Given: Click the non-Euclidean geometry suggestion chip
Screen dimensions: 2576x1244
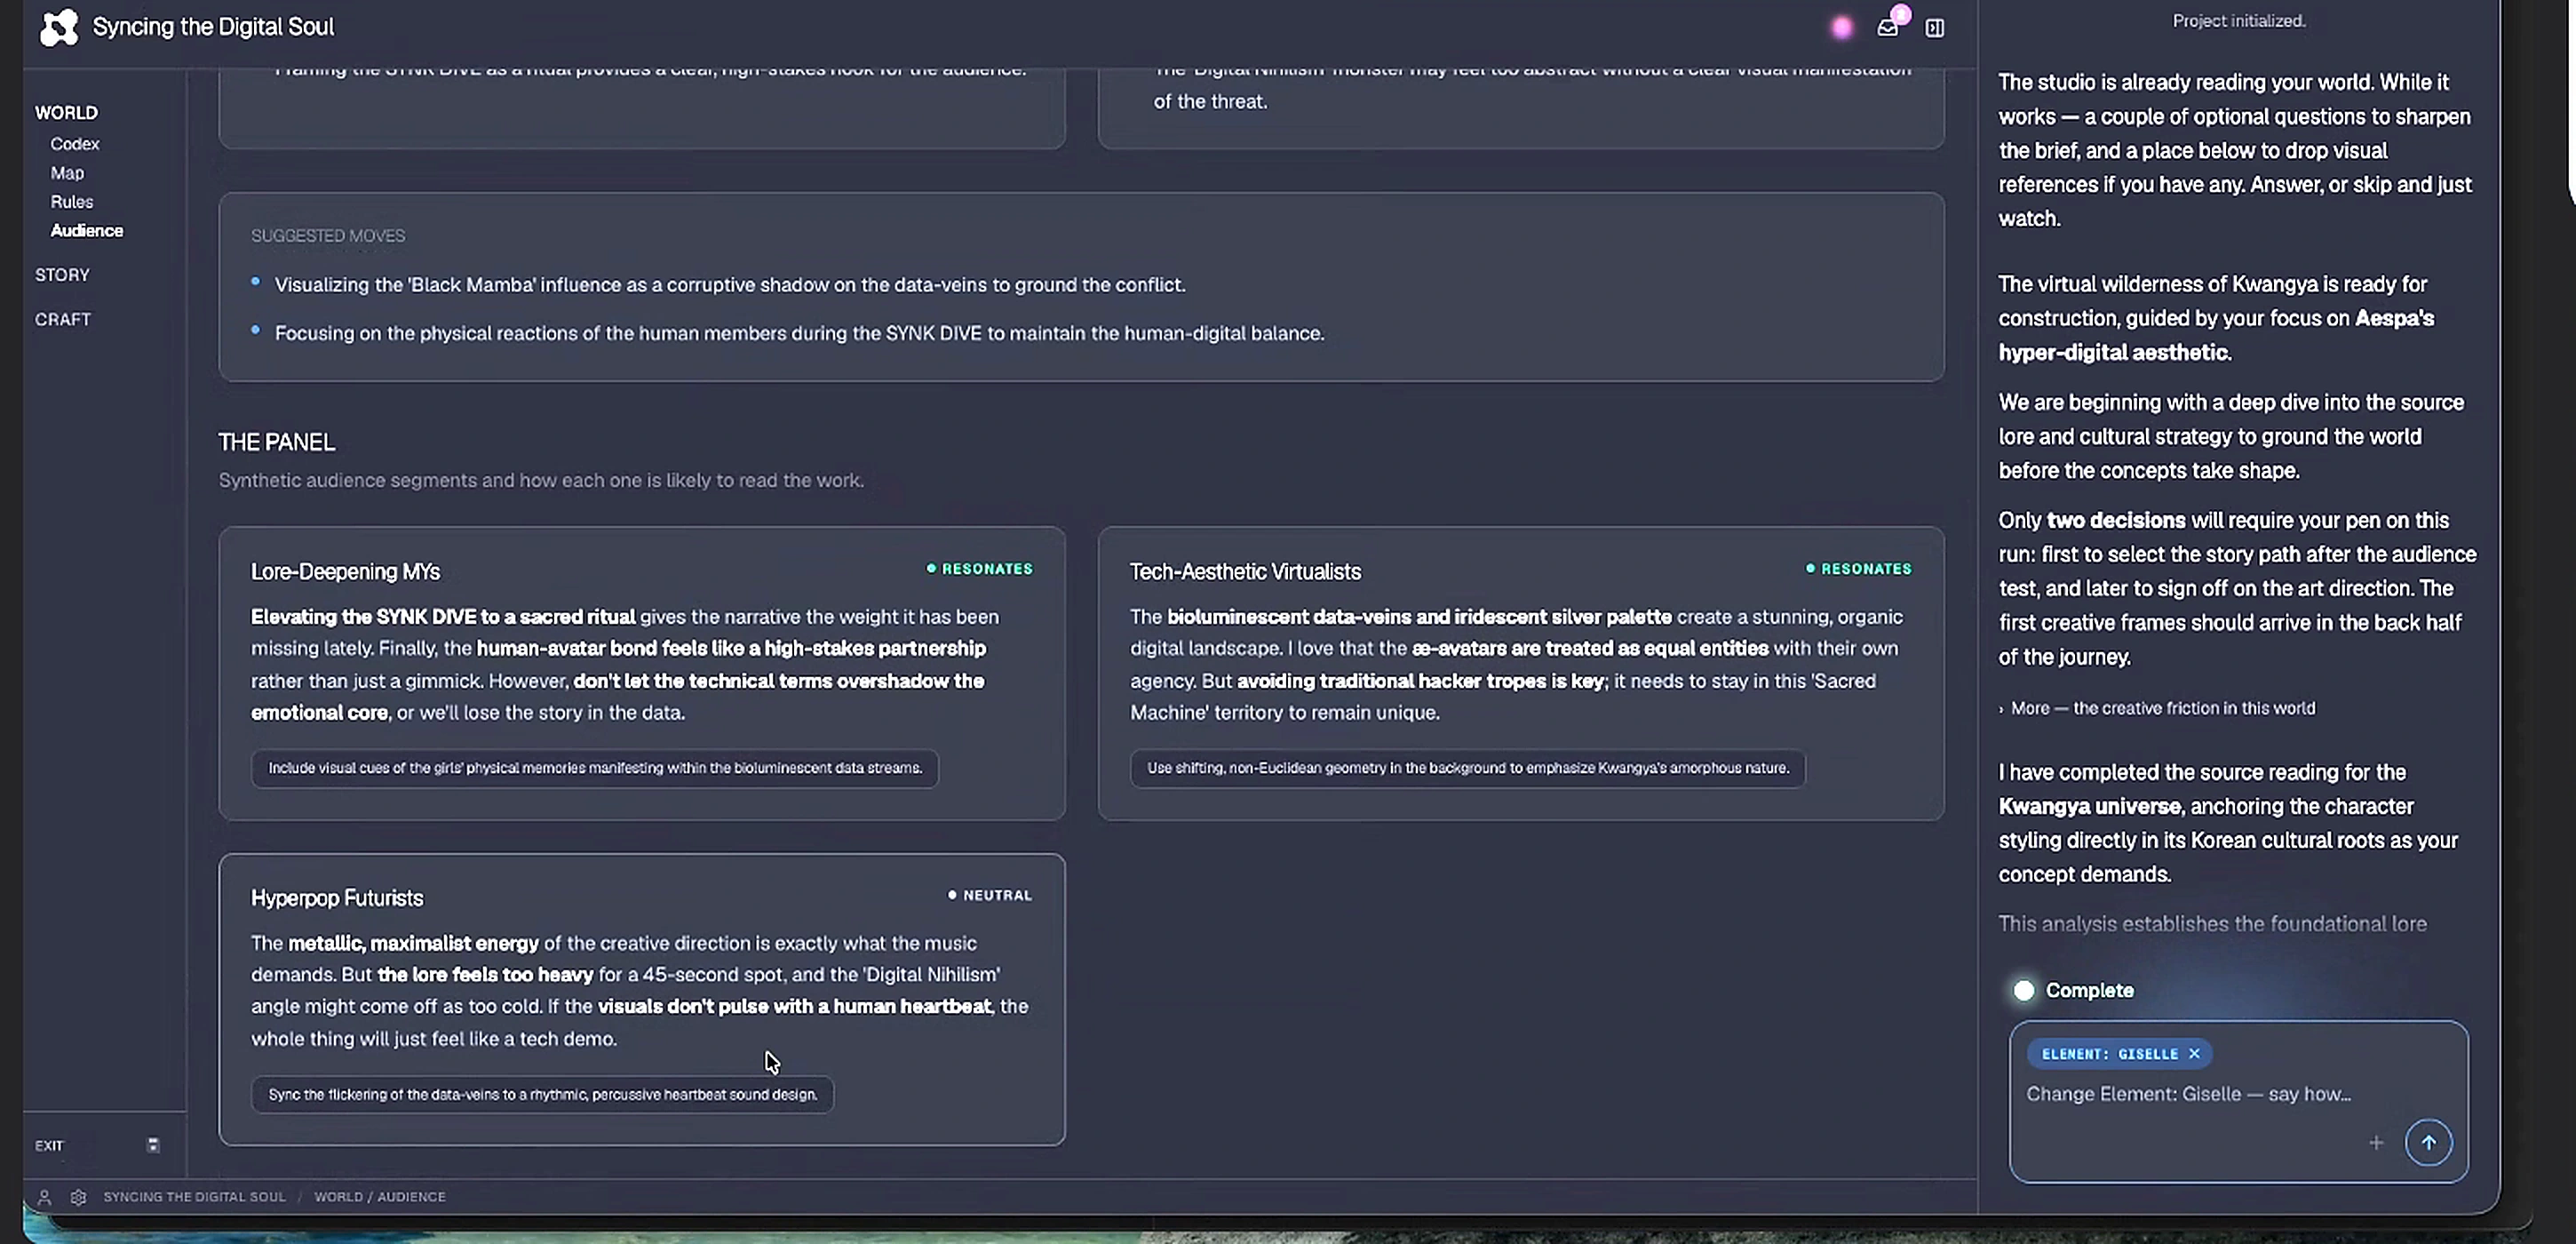Looking at the screenshot, I should tap(1467, 768).
